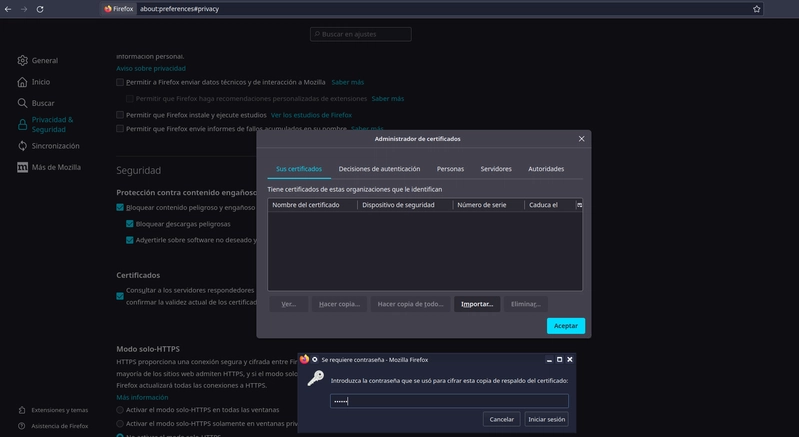
Task: Click the Ver... button
Action: 289,304
